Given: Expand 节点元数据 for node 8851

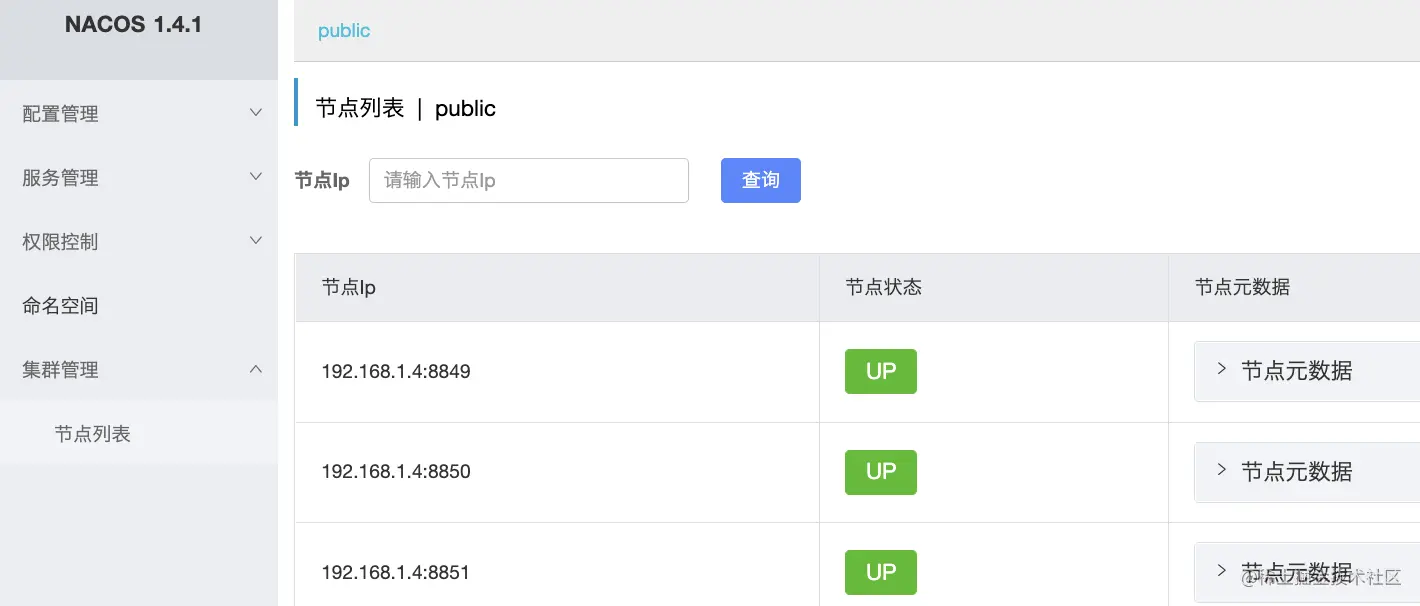Looking at the screenshot, I should pos(1296,572).
